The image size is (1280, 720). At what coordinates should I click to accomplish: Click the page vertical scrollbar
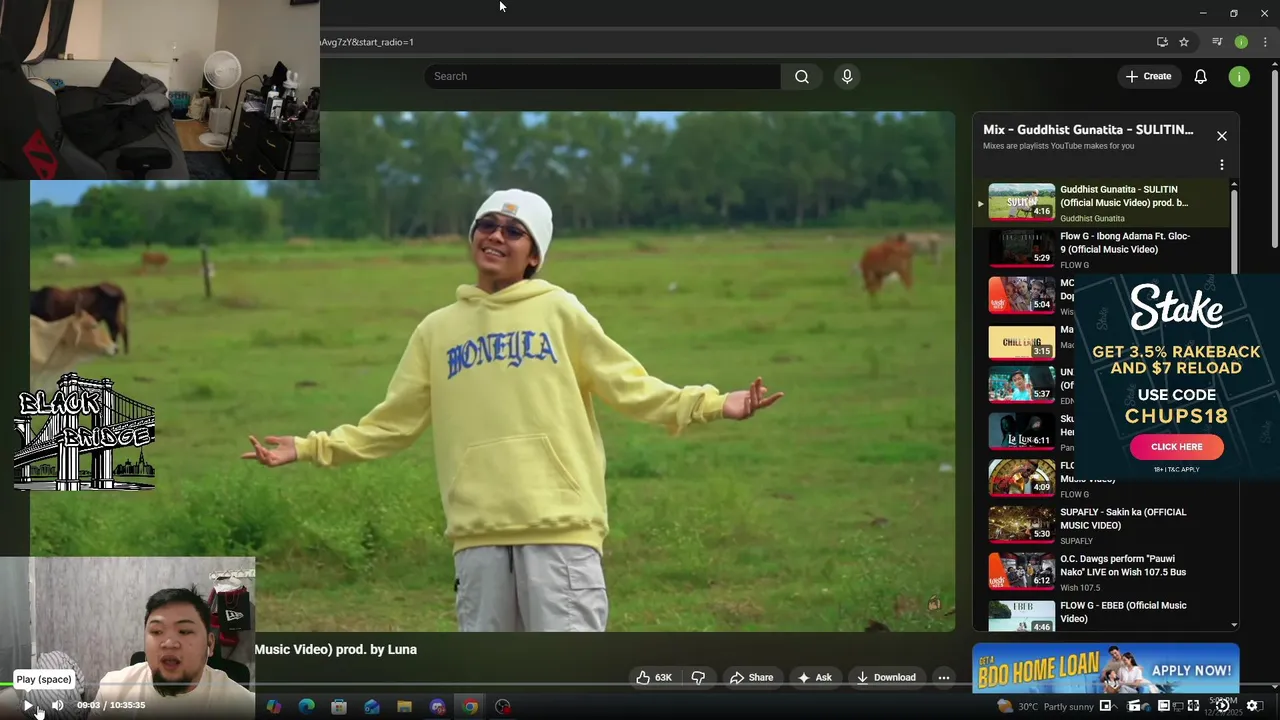[x=1274, y=160]
